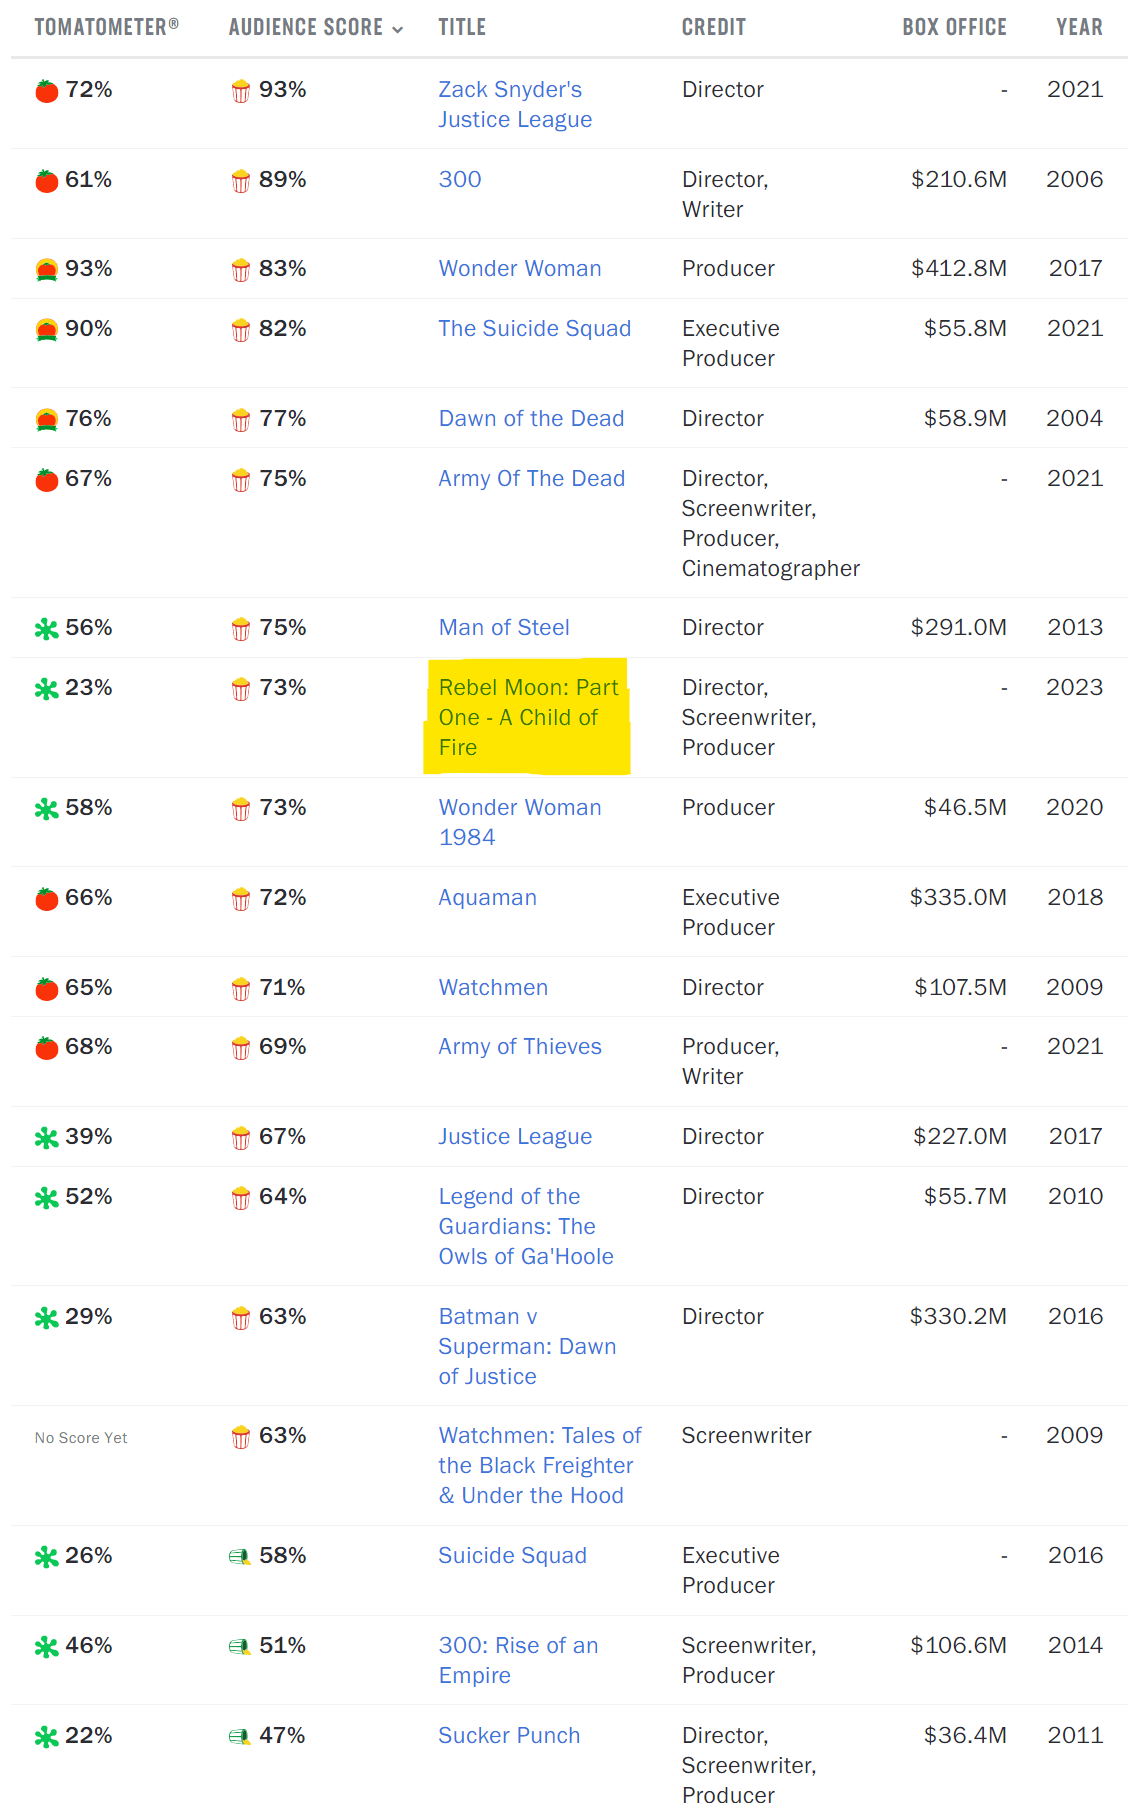The height and width of the screenshot is (1803, 1147).
Task: Click the $36.4M box office value
Action: (965, 1735)
